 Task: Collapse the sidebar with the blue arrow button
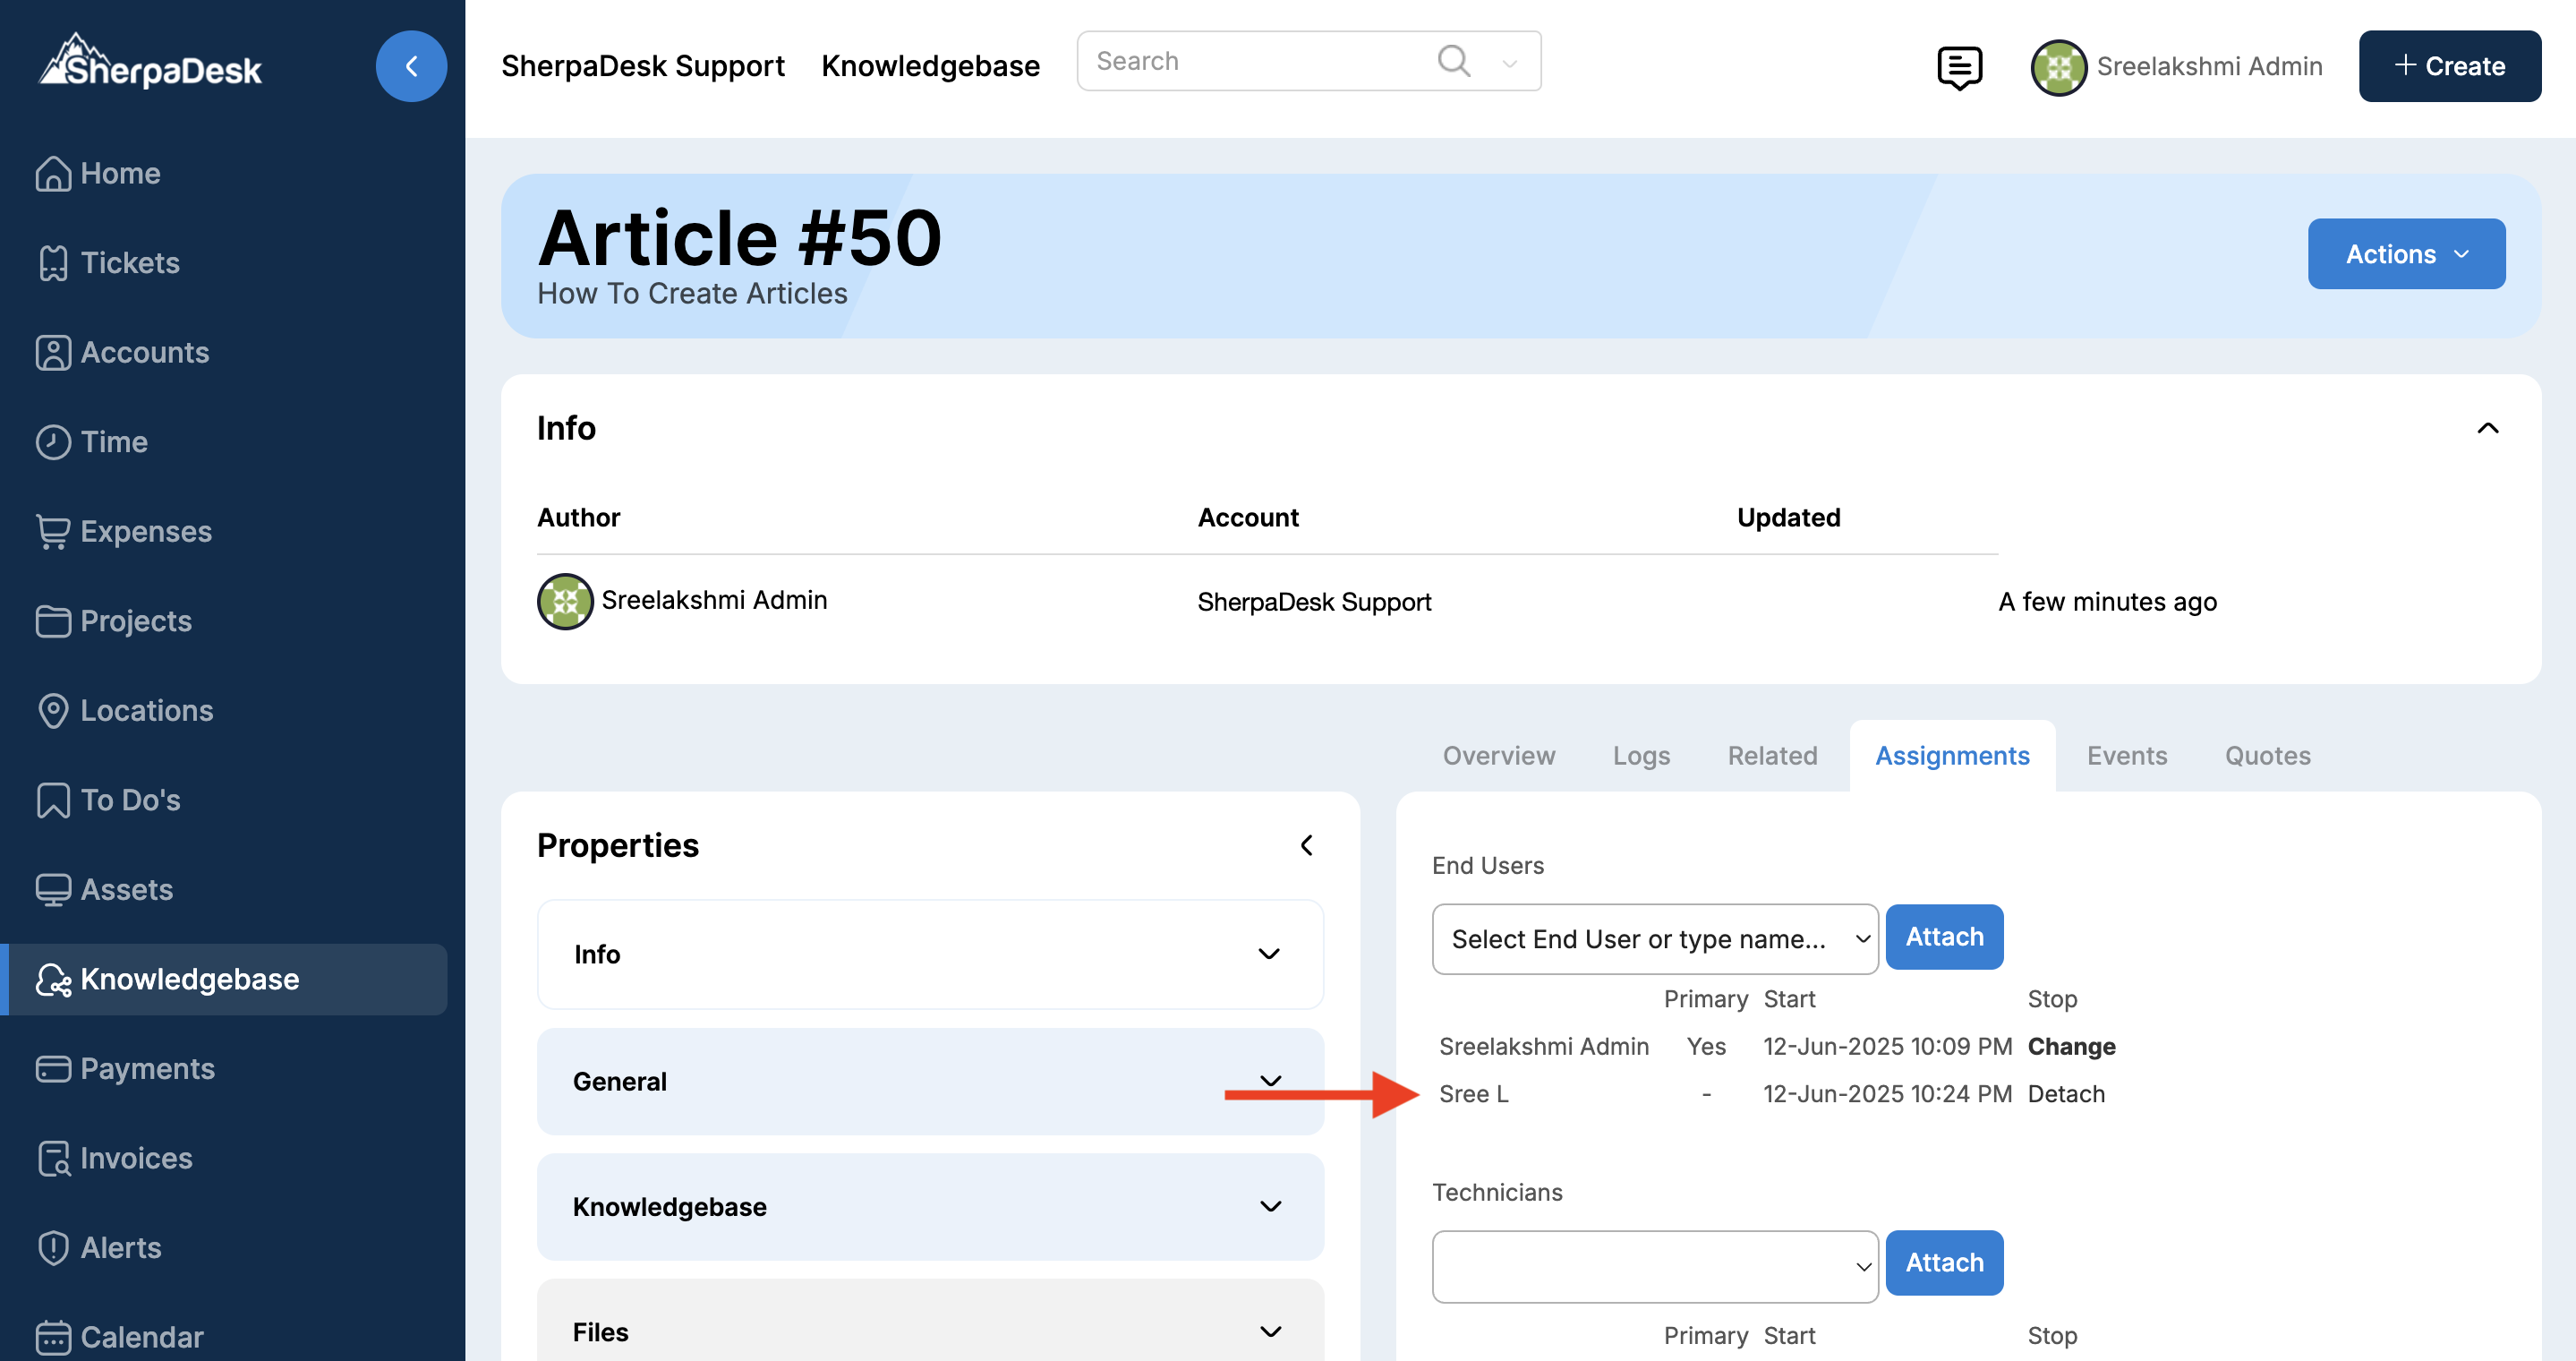(x=411, y=66)
